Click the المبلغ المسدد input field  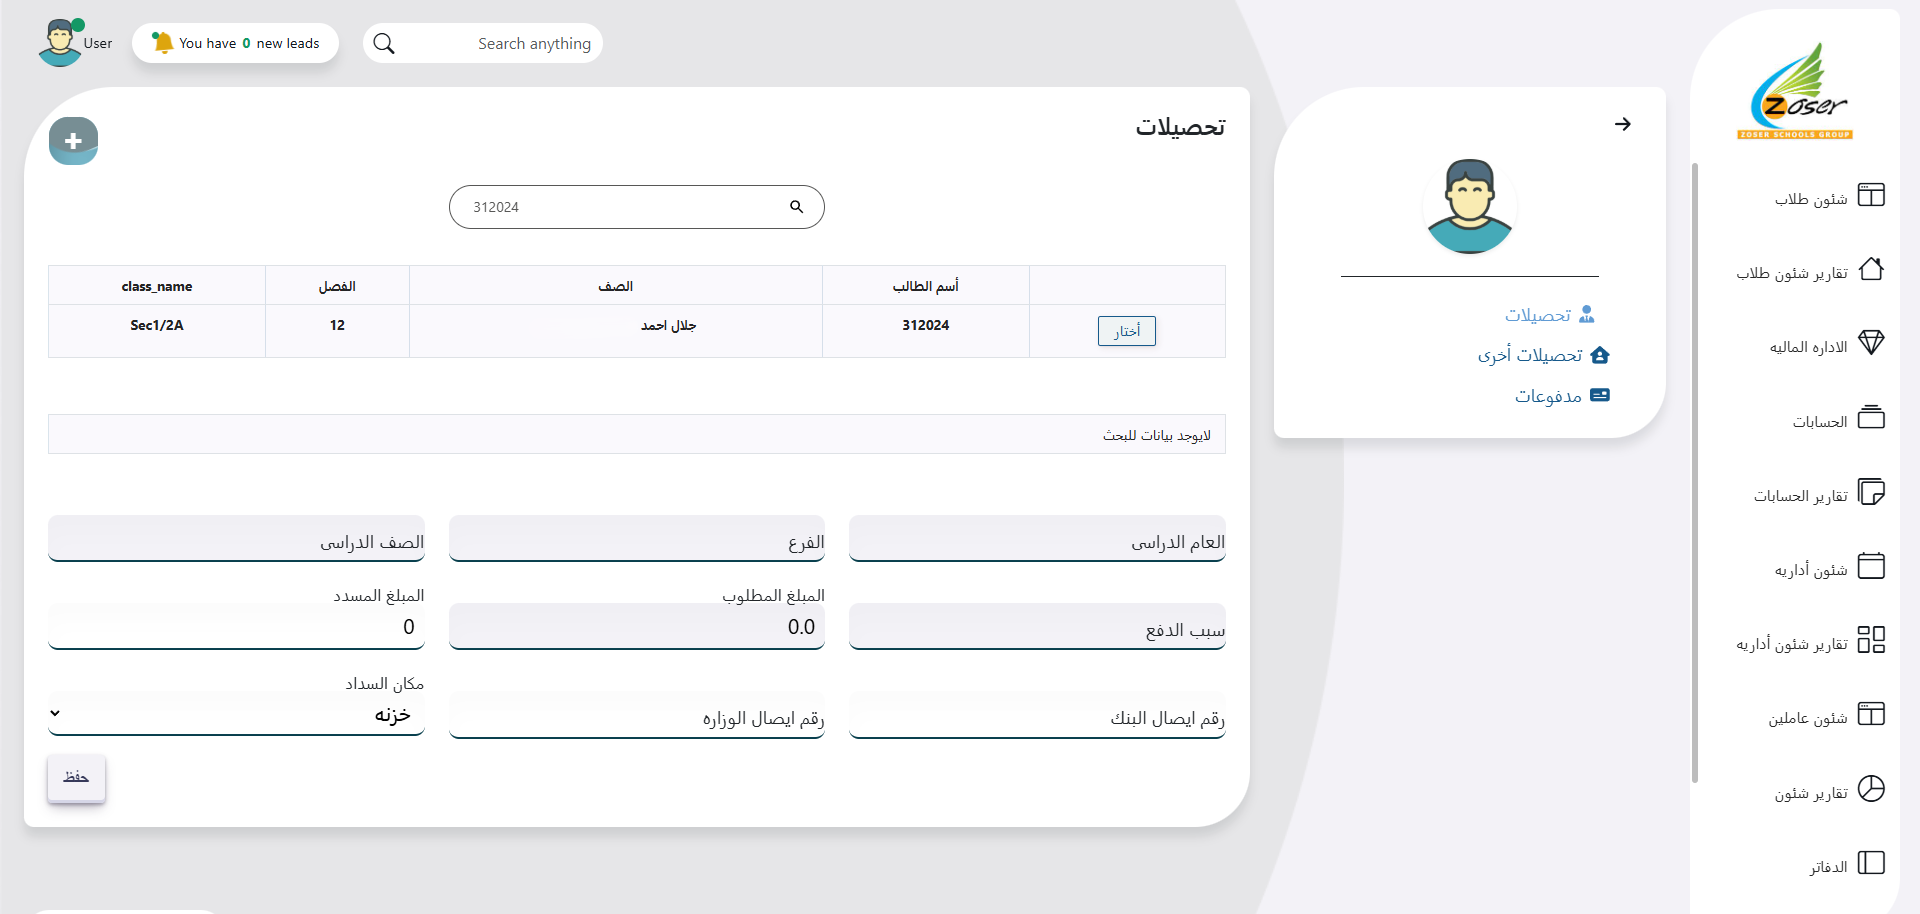pyautogui.click(x=236, y=627)
